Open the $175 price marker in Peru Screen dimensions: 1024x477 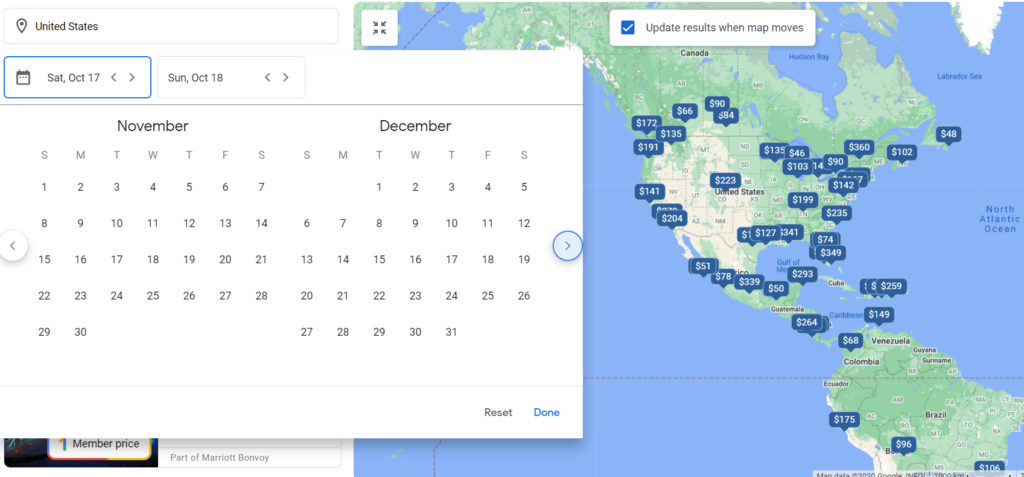[844, 419]
